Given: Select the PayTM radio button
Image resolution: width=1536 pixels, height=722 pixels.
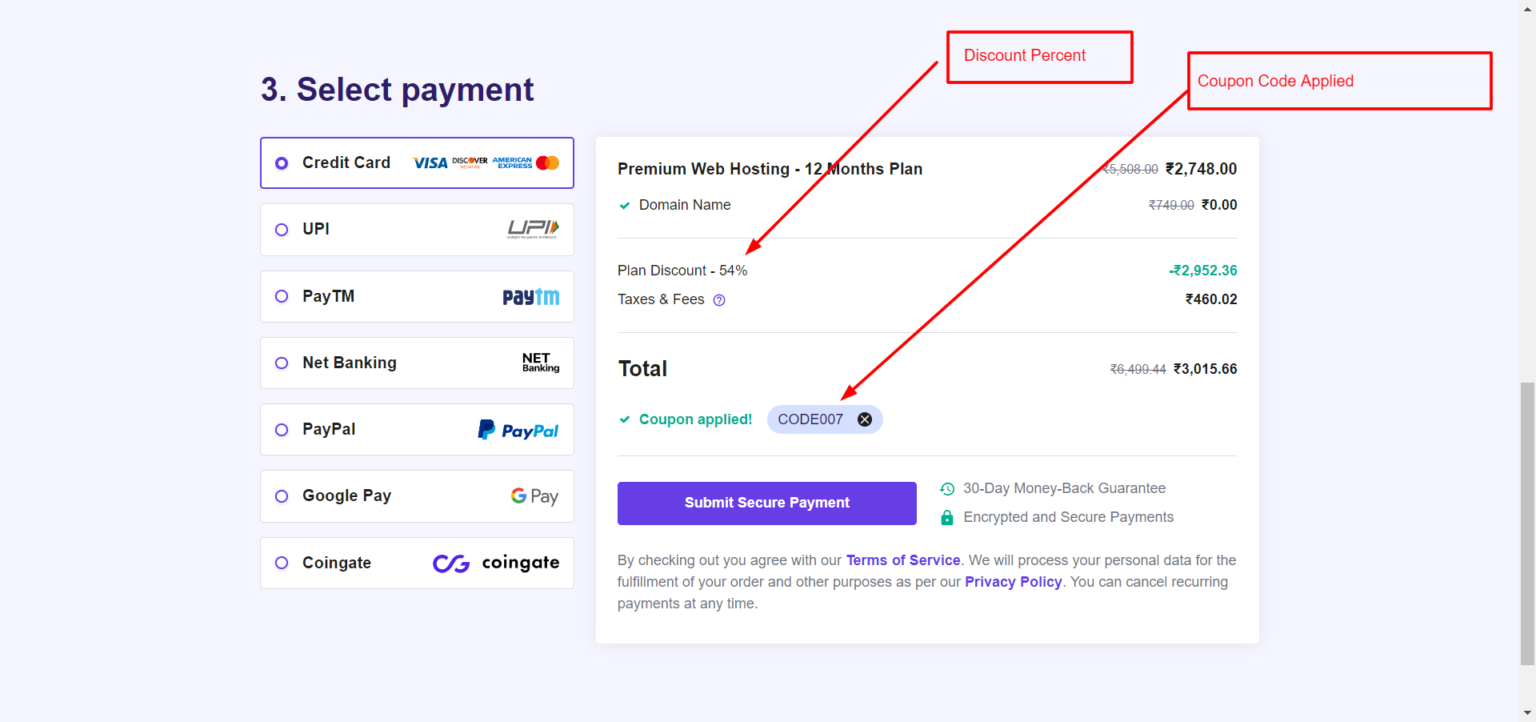Looking at the screenshot, I should pyautogui.click(x=281, y=297).
